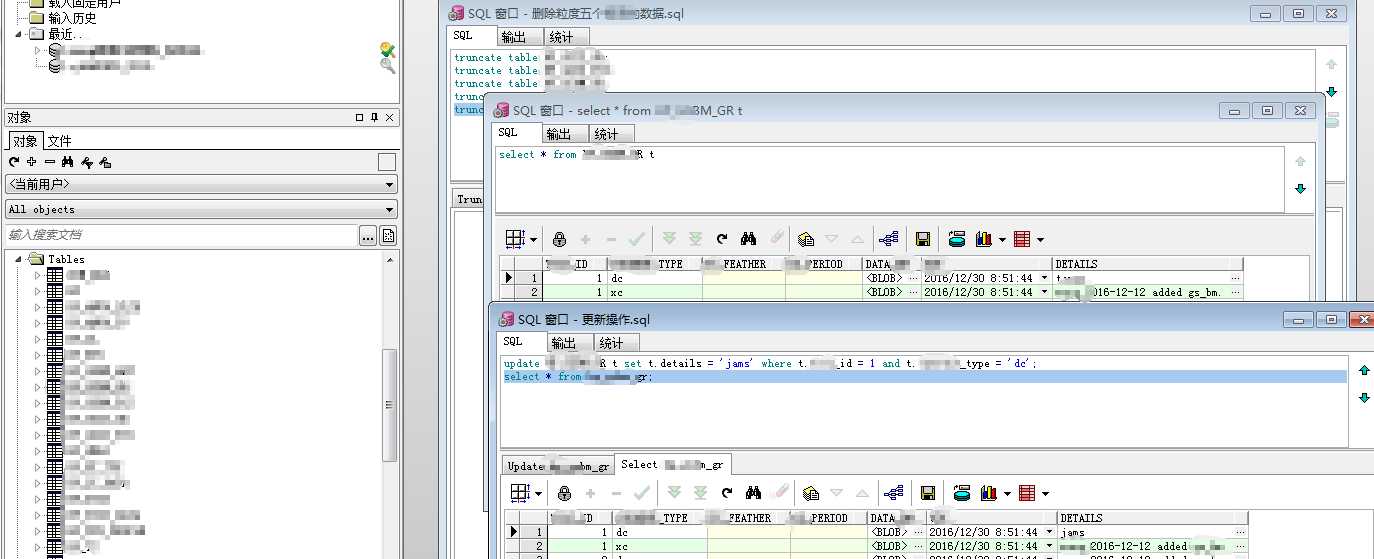The image size is (1374, 559).
Task: Select the 输入历史 folder in the connection tree
Action: click(72, 18)
